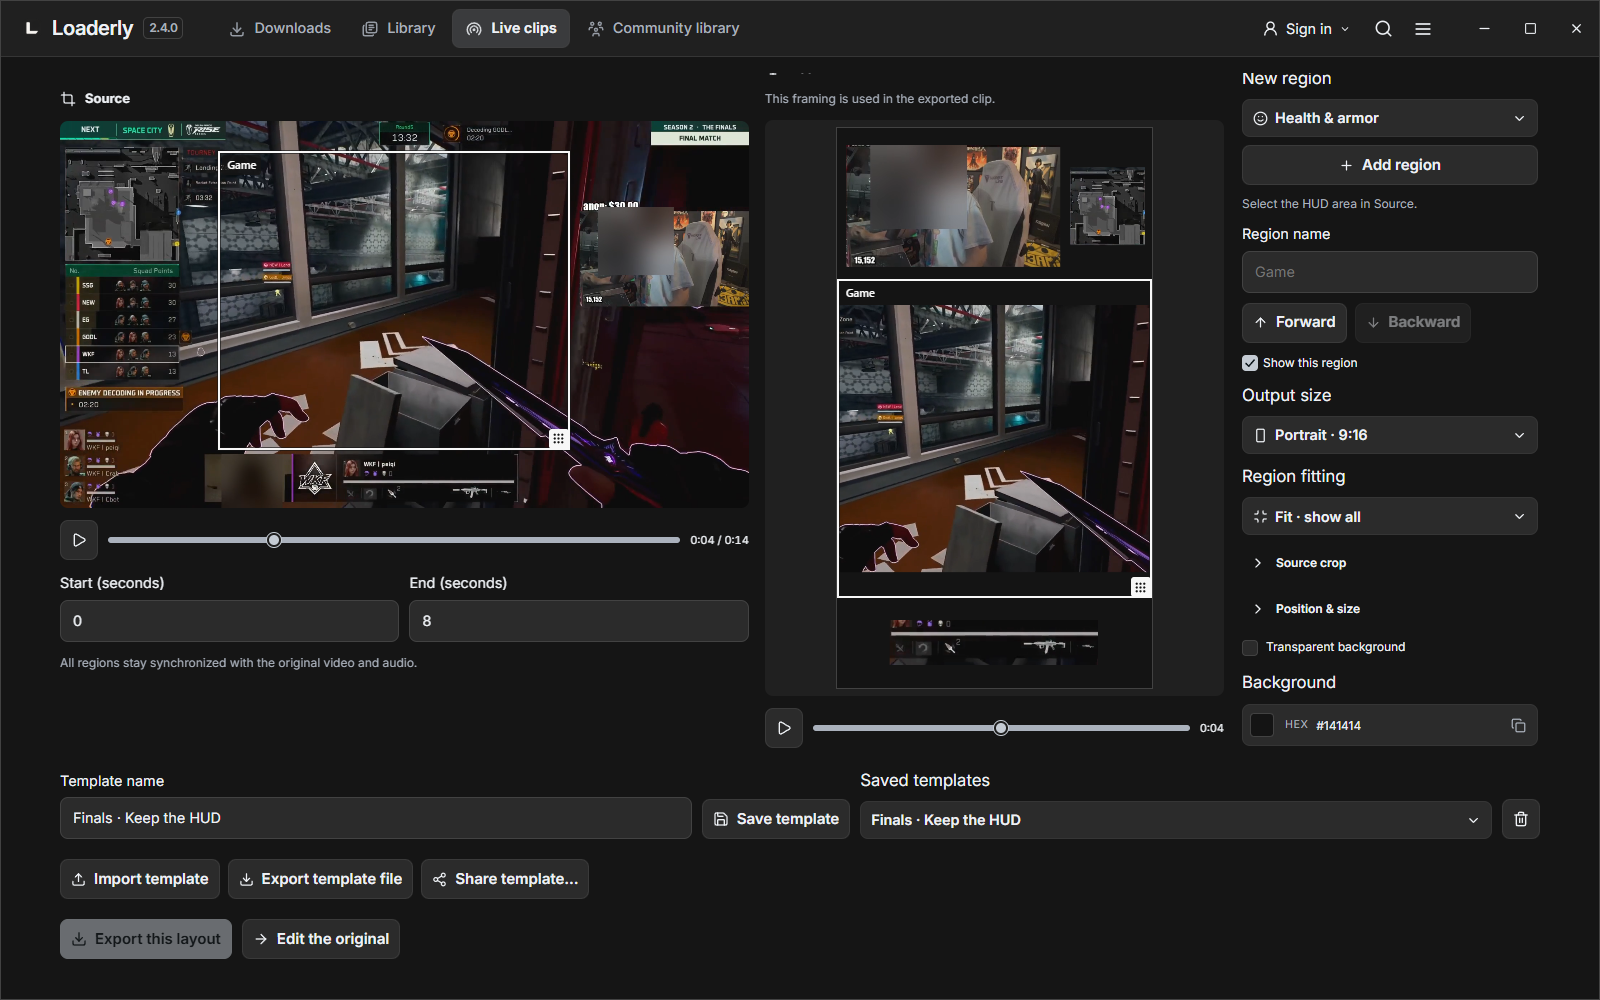Click the grid handle on the output Game region
The image size is (1600, 1000).
point(1140,587)
